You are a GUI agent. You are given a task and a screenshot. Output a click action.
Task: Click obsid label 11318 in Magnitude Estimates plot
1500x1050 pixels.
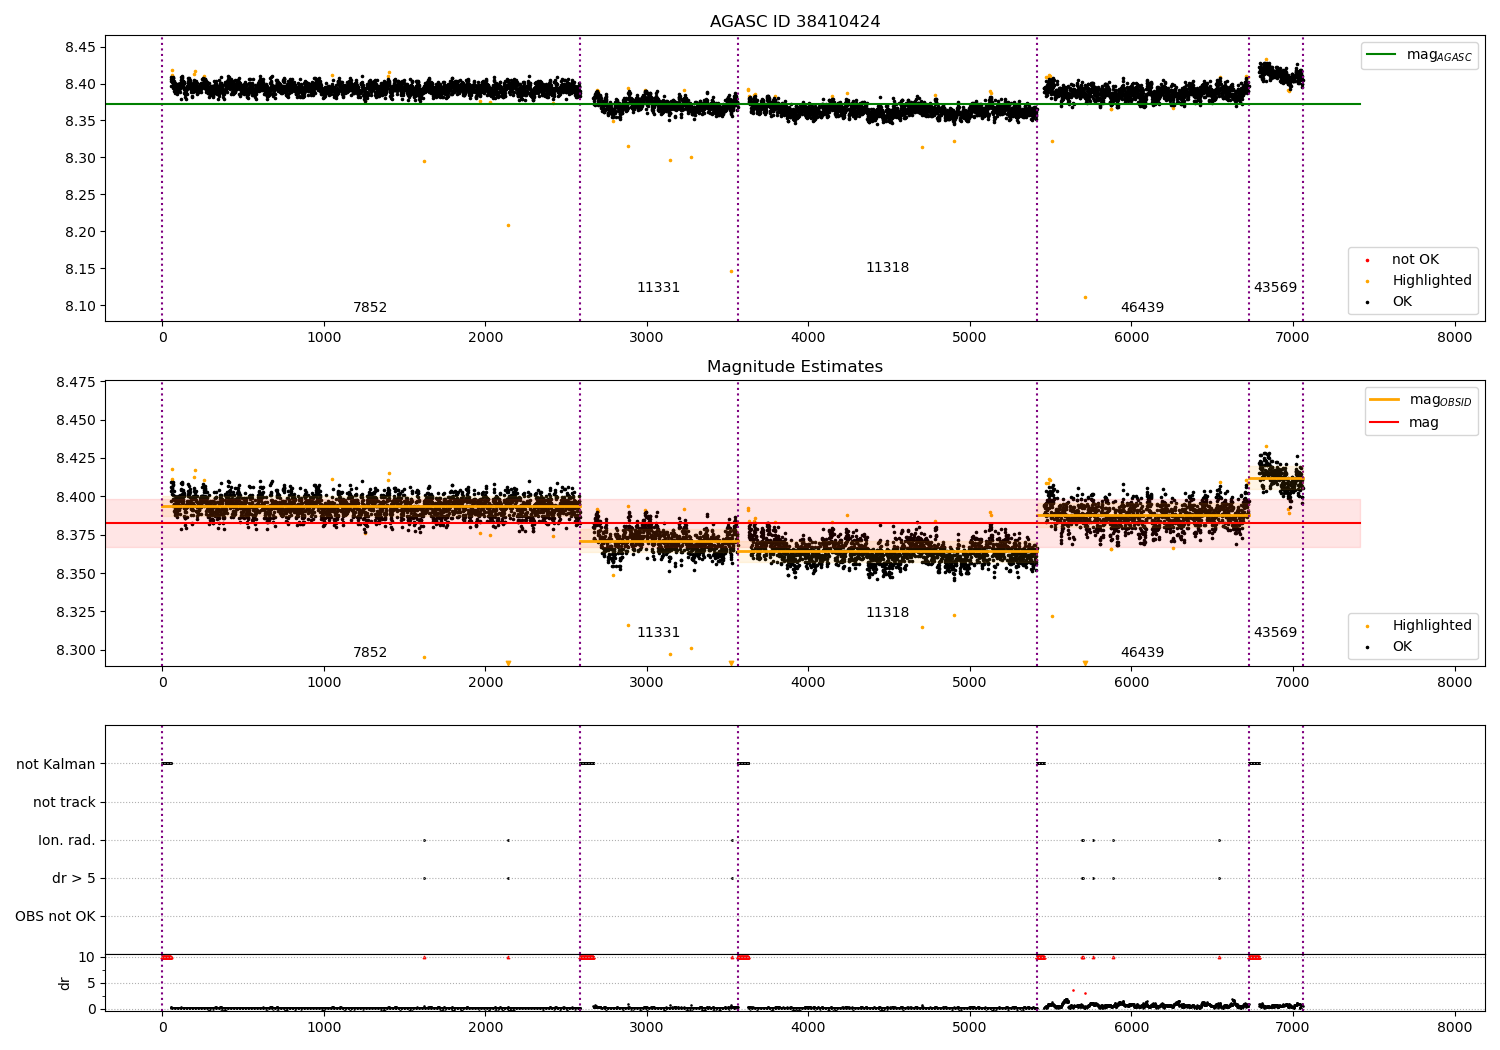[887, 613]
